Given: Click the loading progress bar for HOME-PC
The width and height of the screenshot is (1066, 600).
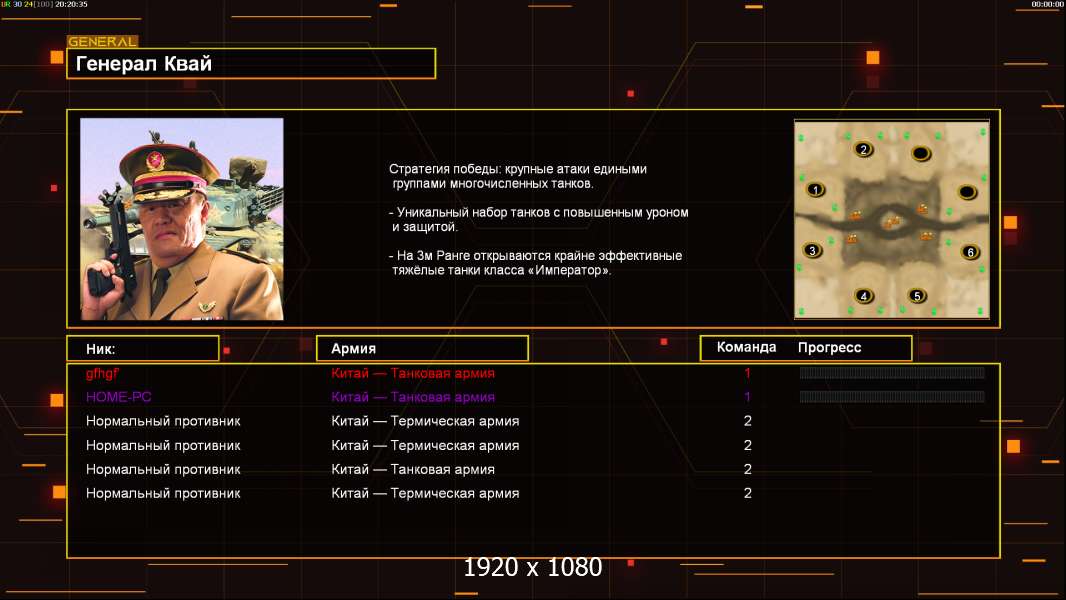Looking at the screenshot, I should coord(892,396).
